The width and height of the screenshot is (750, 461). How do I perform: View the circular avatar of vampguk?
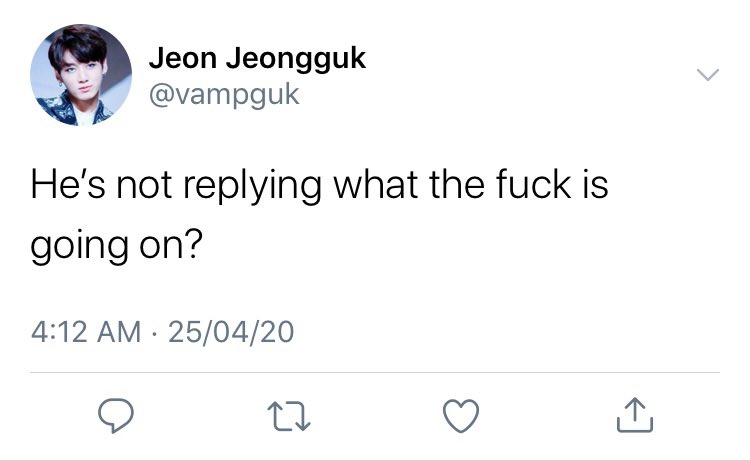pos(81,75)
